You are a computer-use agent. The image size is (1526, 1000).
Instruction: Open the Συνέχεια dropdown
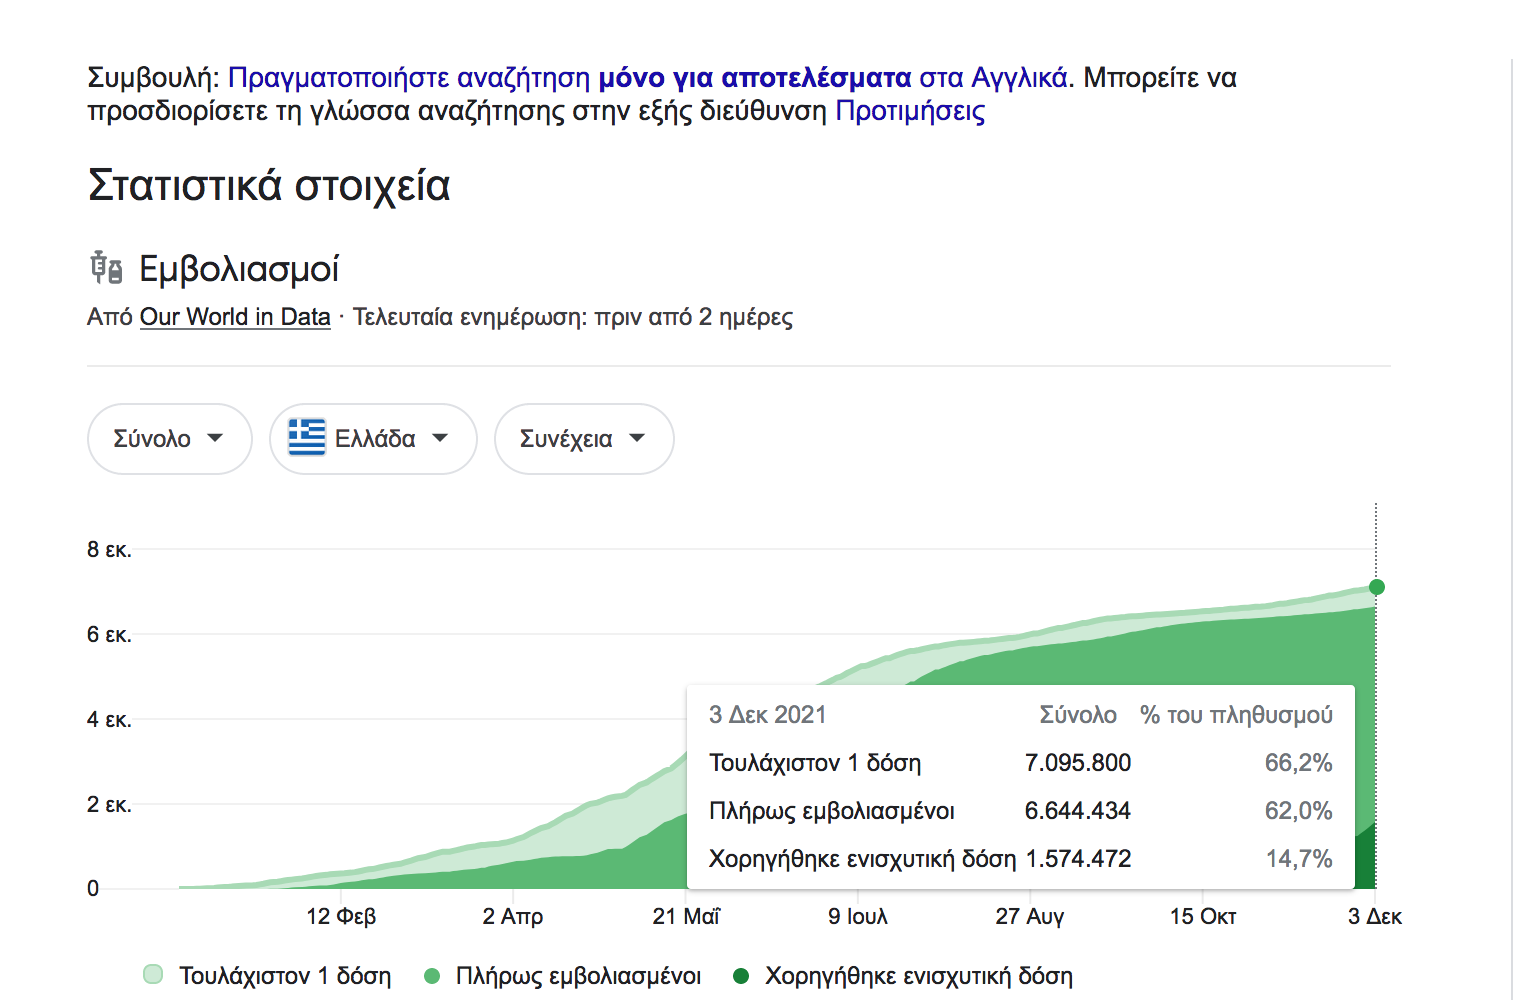(x=584, y=439)
